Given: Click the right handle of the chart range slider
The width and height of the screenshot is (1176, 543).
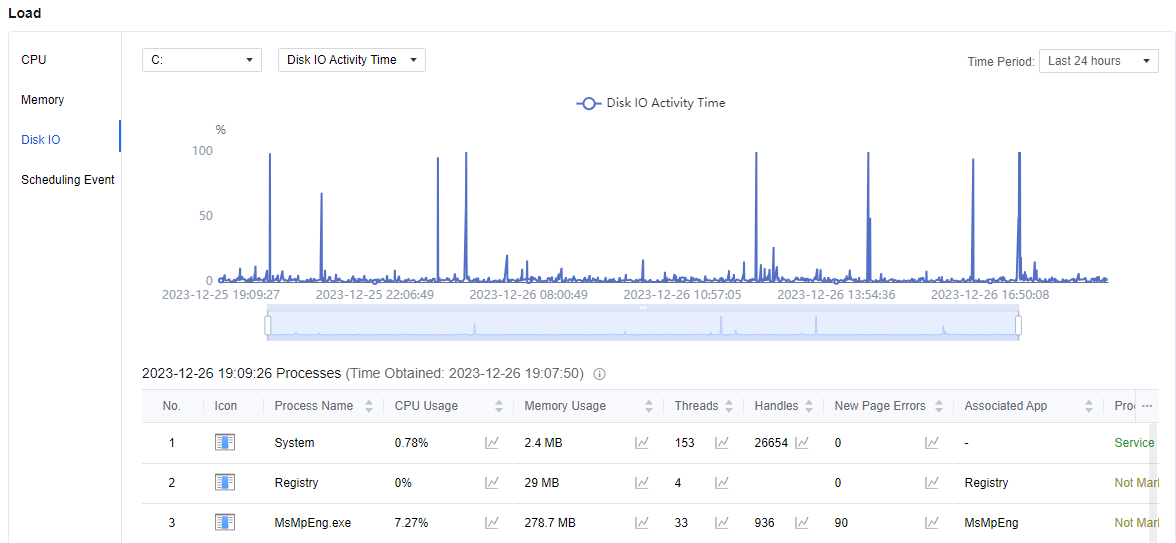Looking at the screenshot, I should 1018,325.
